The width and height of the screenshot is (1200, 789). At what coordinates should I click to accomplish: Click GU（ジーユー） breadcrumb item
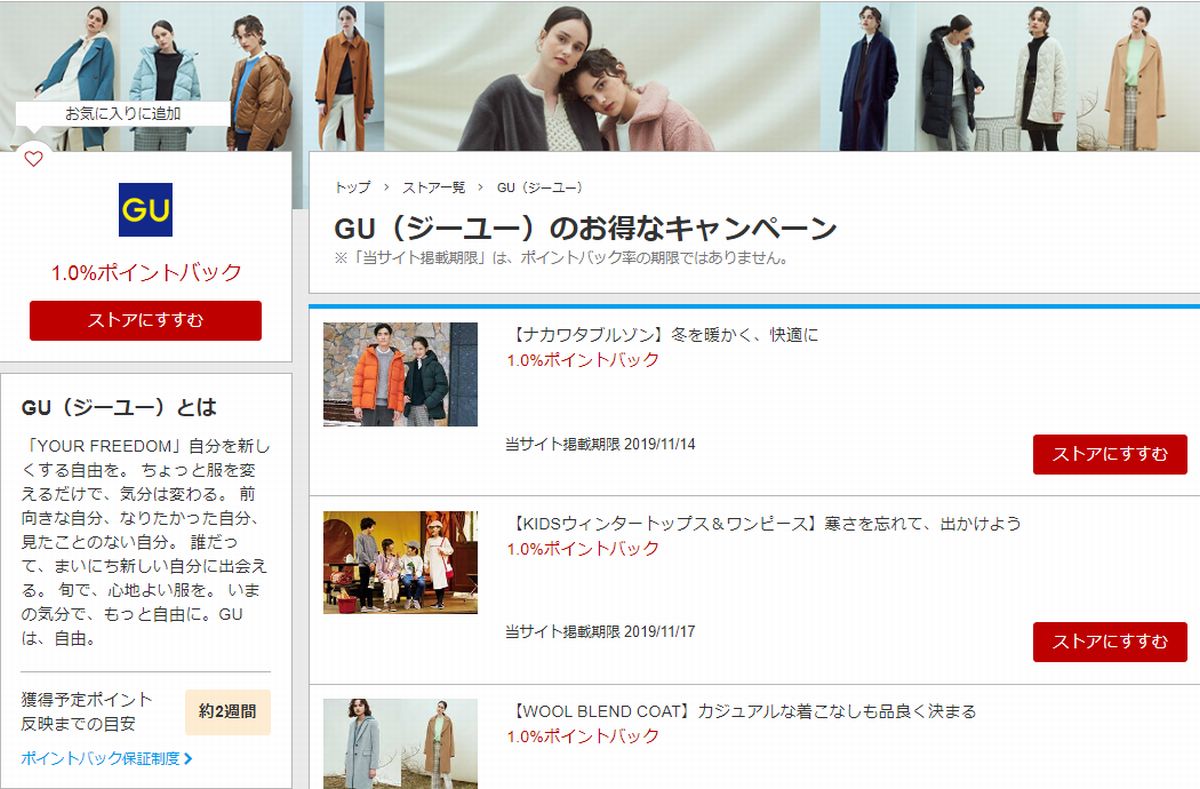pos(540,187)
